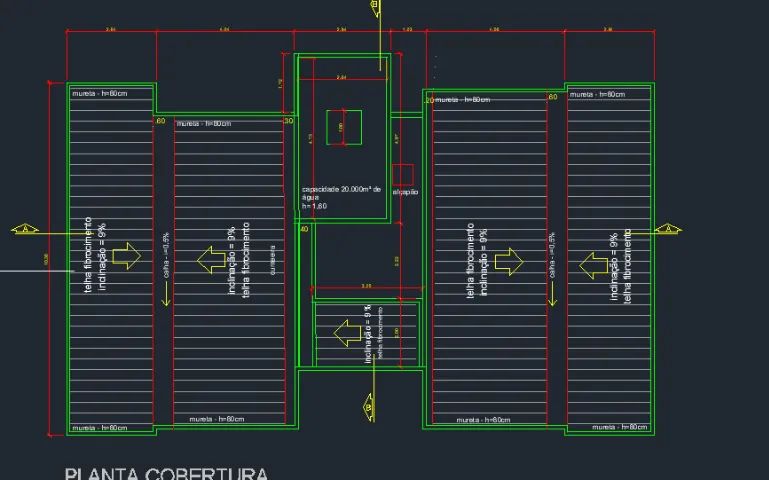This screenshot has width=769, height=480.
Task: Click the left calha downward flow arrow
Action: coord(166,295)
